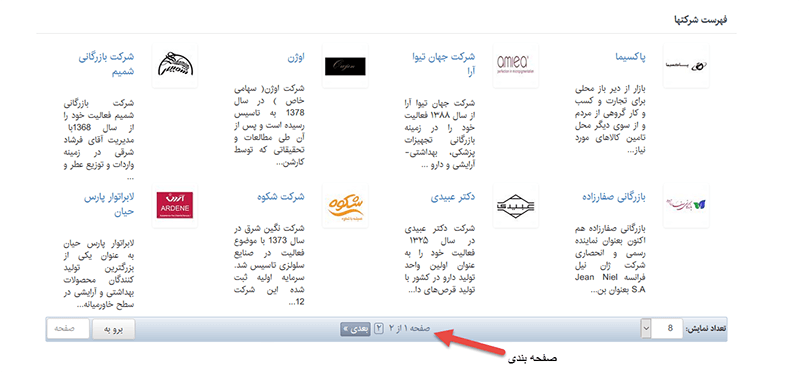800x372 pixels.
Task: Go to the next page with بعدی button
Action: 355,329
